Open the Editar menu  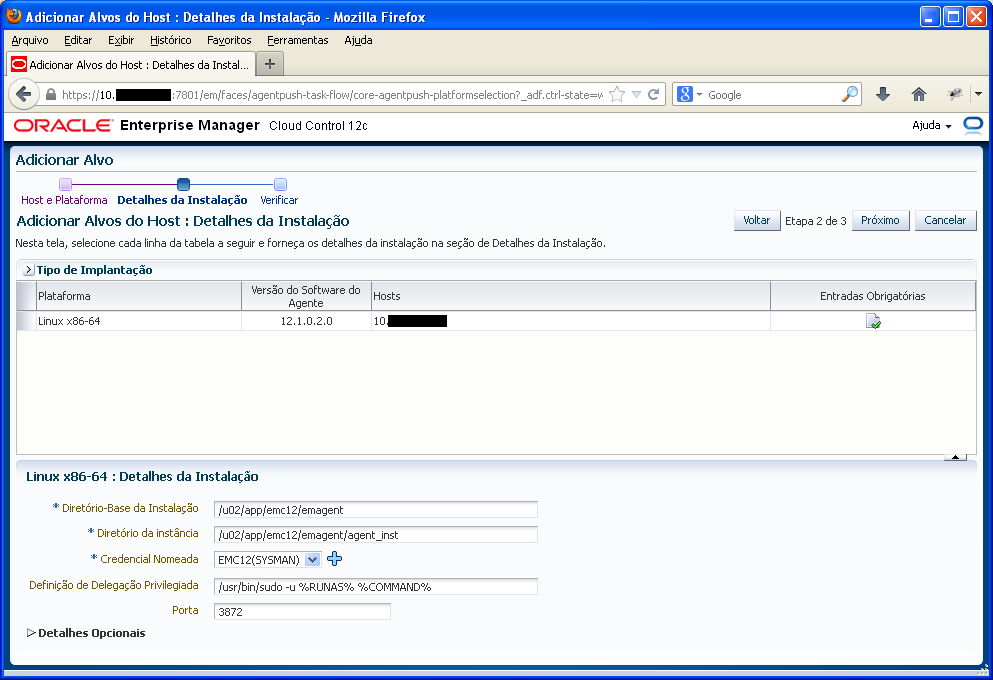(x=78, y=40)
